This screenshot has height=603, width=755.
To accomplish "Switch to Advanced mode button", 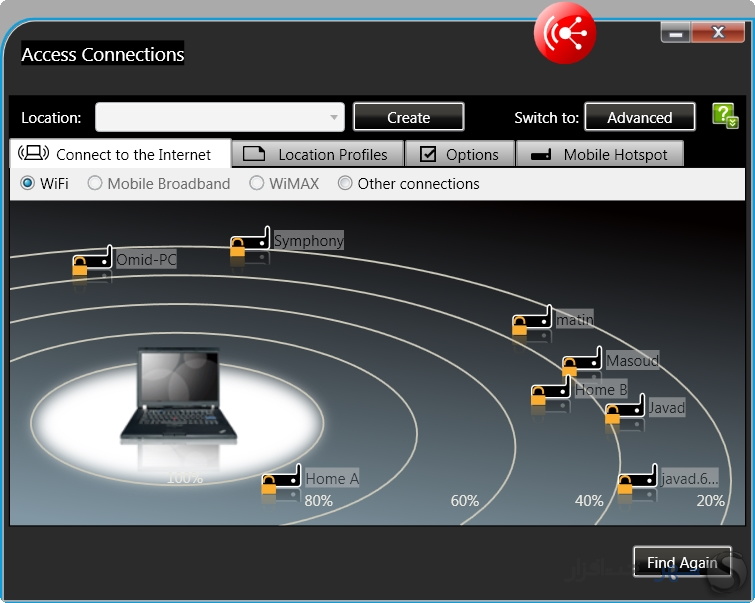I will pos(640,117).
